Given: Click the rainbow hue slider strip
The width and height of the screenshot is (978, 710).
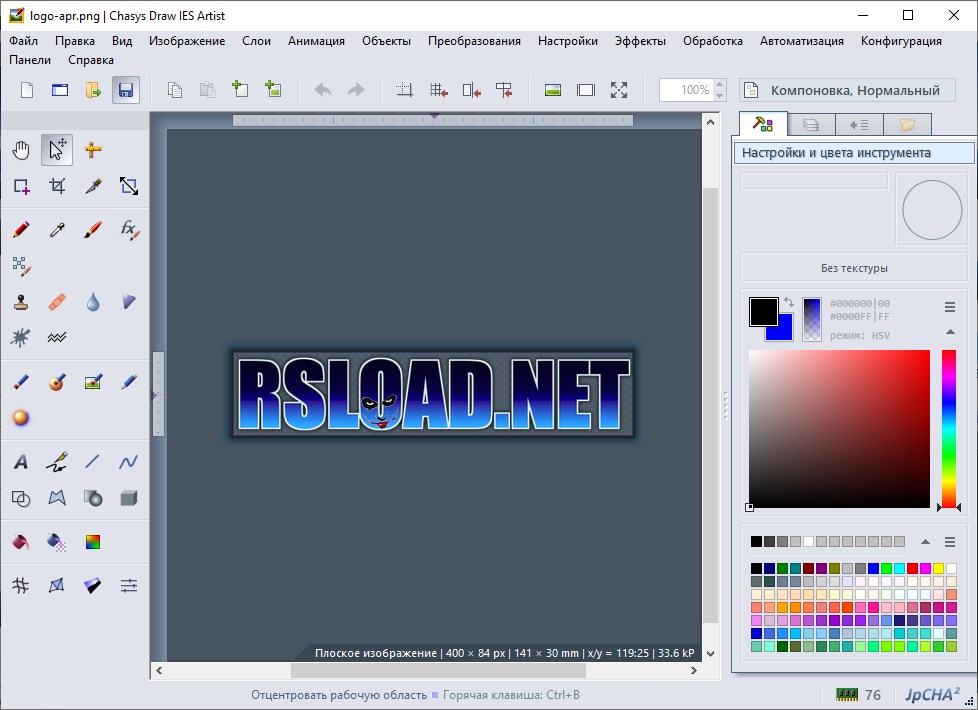Looking at the screenshot, I should click(948, 429).
